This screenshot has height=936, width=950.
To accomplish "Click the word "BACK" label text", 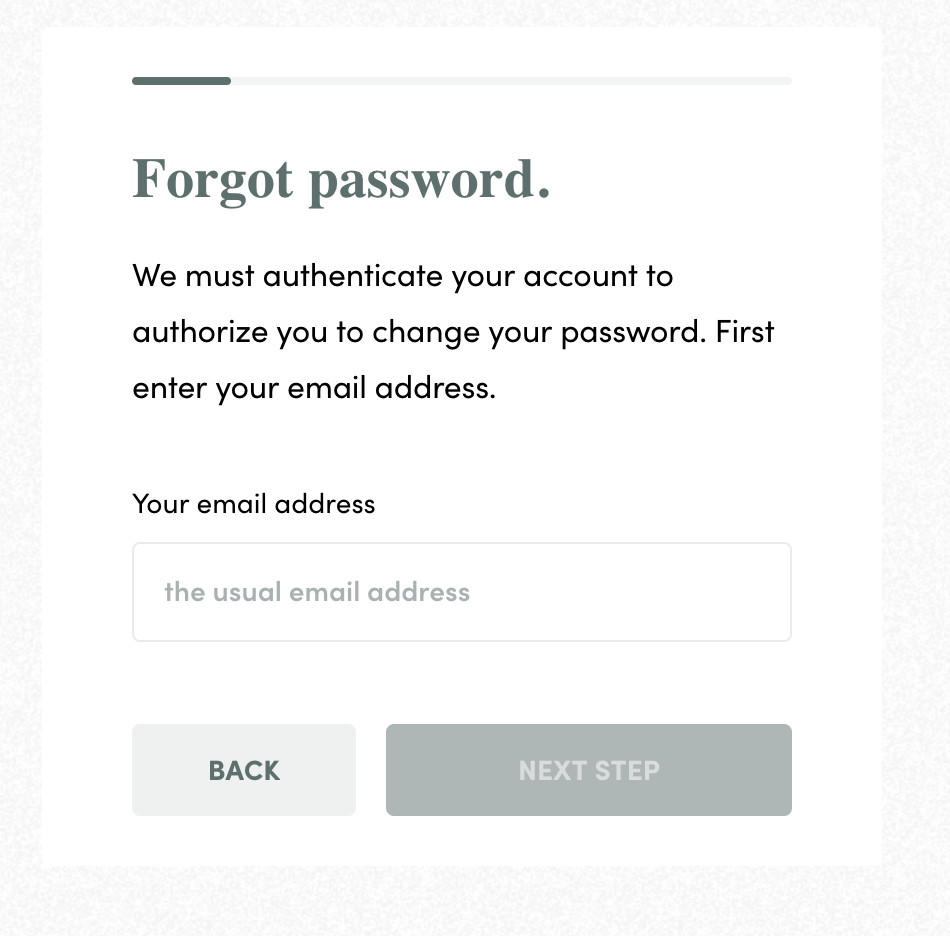I will click(x=244, y=771).
